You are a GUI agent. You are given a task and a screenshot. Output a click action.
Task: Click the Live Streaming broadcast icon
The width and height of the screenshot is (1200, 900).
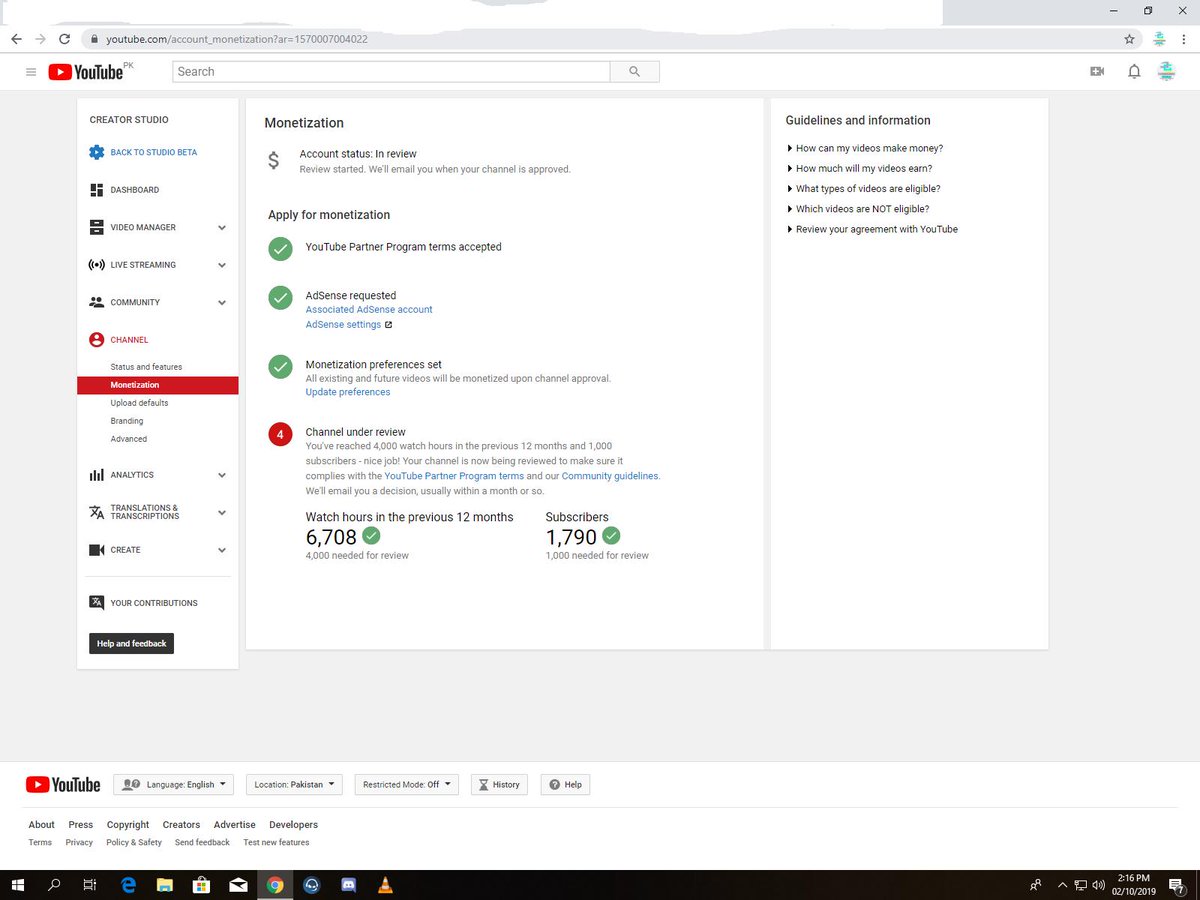point(96,265)
